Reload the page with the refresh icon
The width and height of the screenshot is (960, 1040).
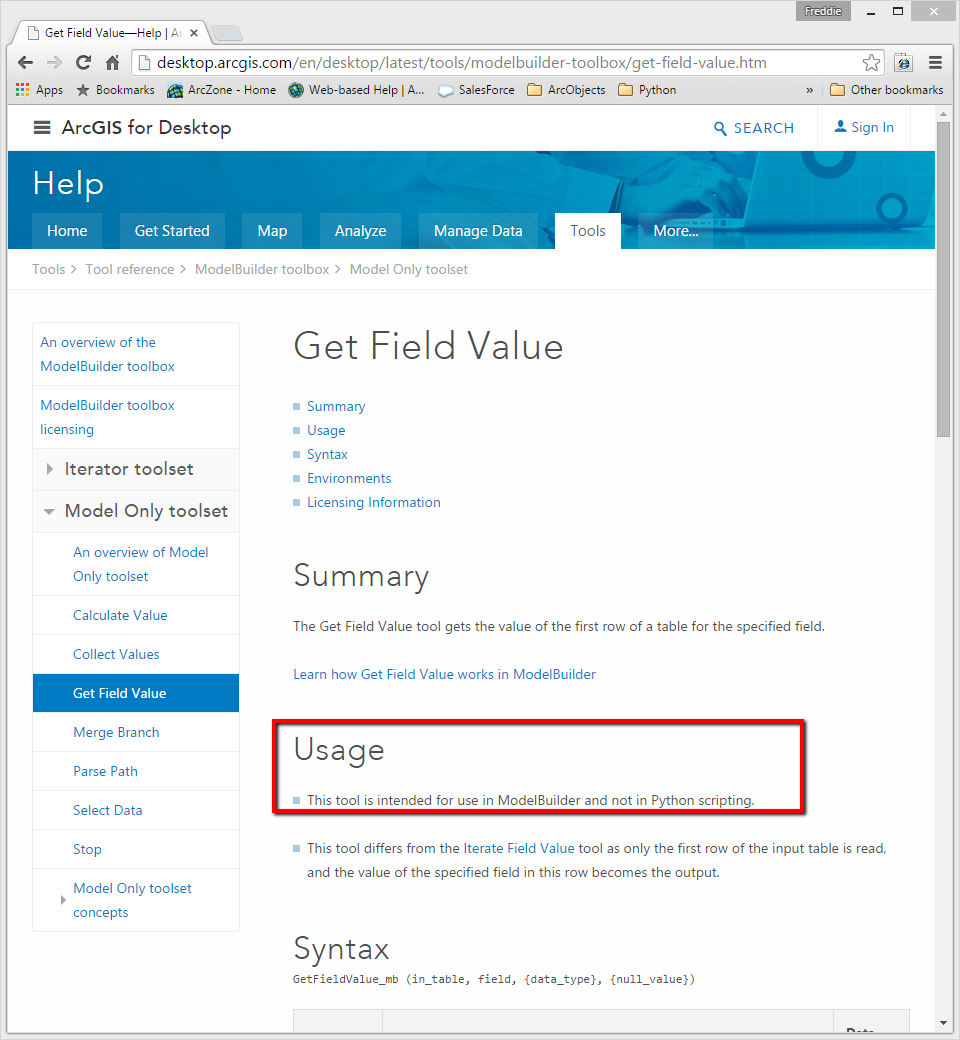84,63
